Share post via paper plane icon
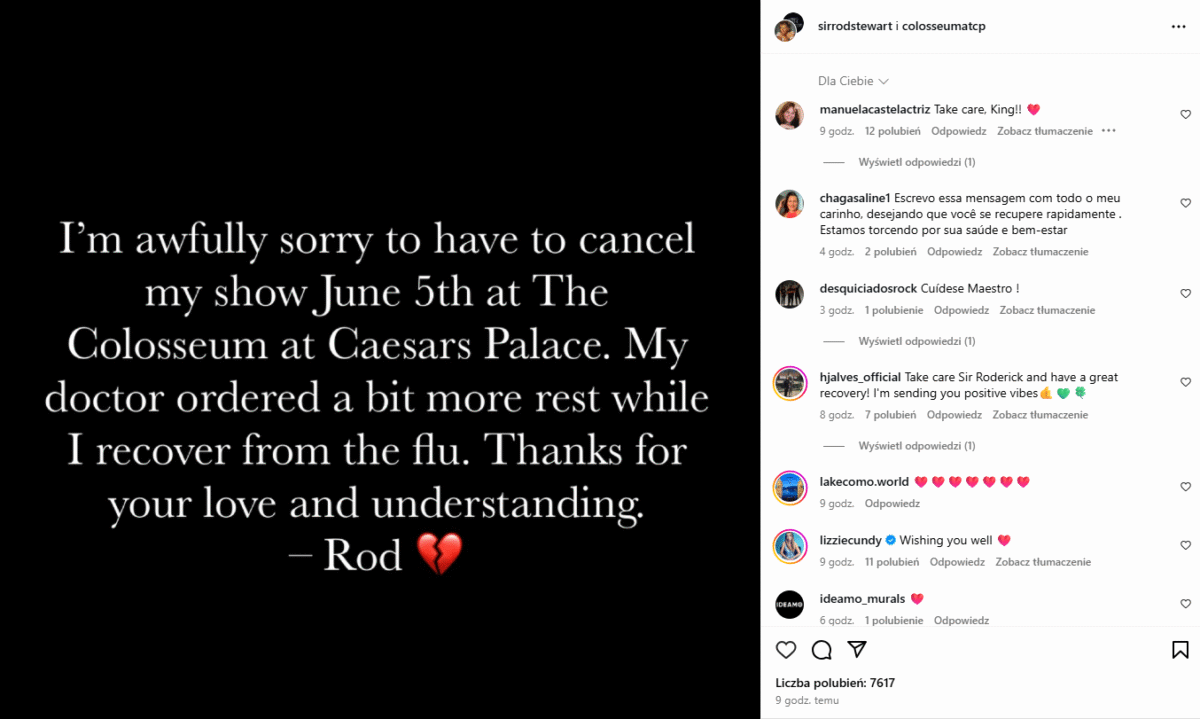This screenshot has width=1200, height=719. 857,650
